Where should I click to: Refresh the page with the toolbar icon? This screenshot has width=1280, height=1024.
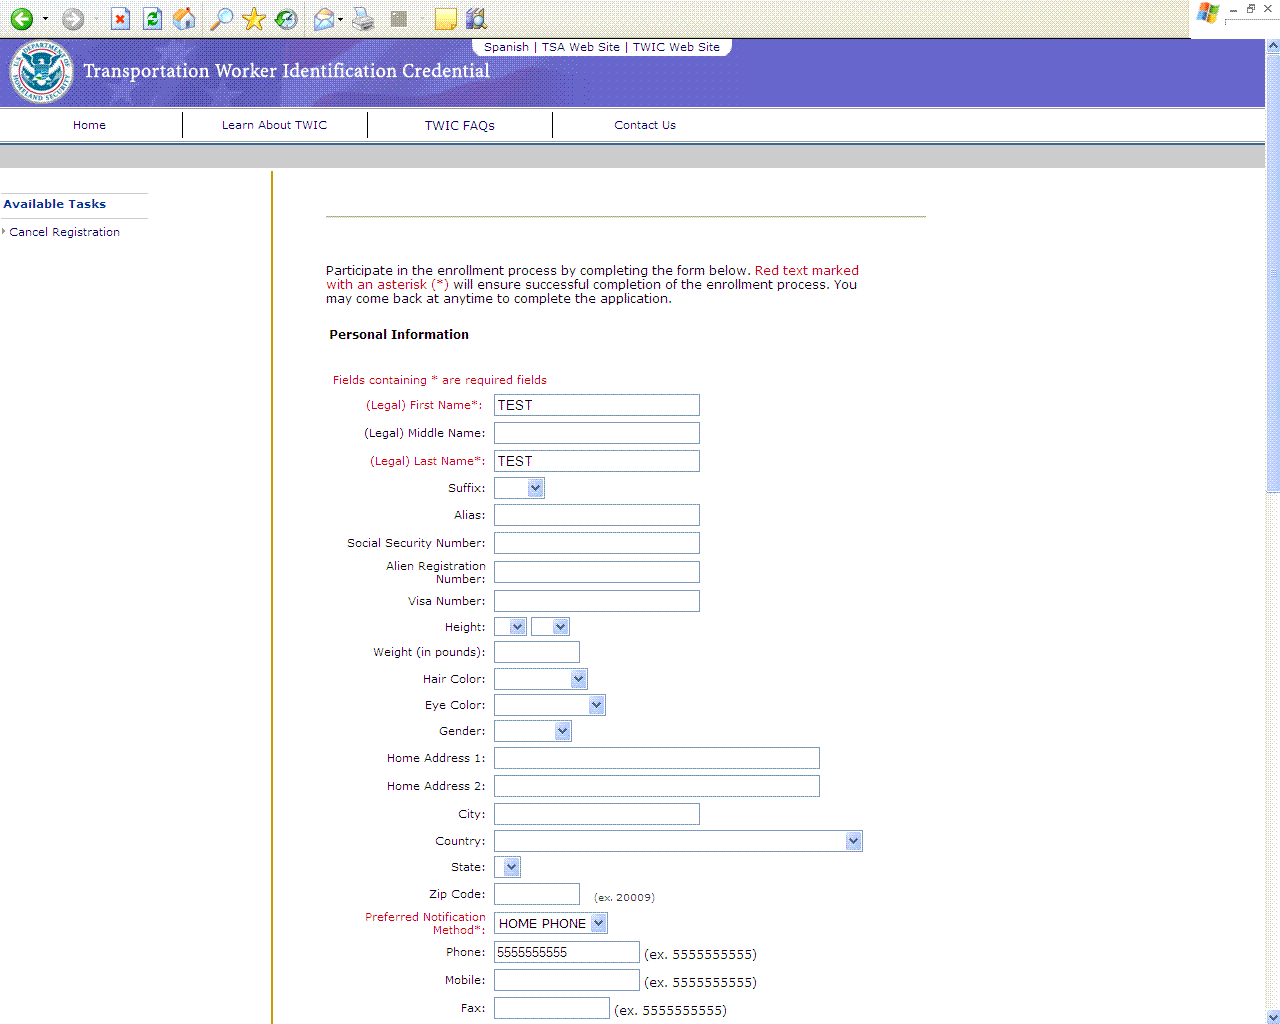click(x=152, y=19)
